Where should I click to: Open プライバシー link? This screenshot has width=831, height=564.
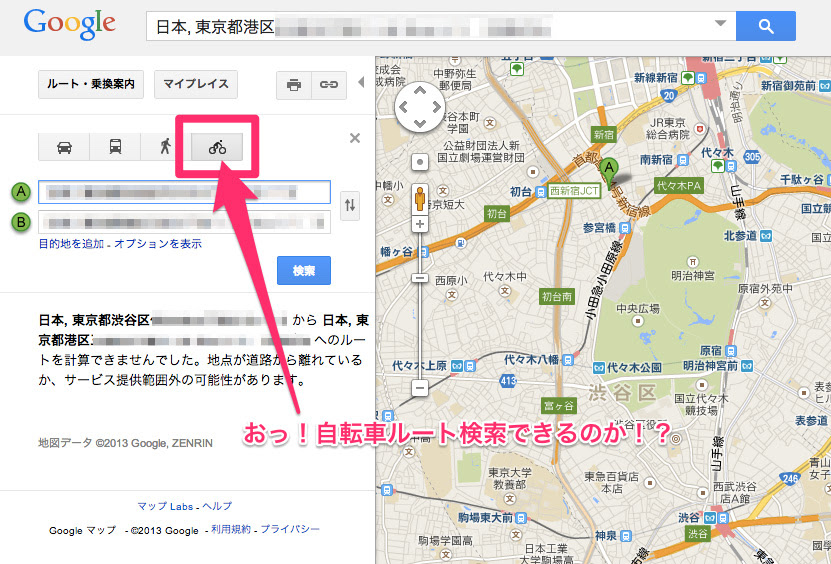tap(290, 529)
